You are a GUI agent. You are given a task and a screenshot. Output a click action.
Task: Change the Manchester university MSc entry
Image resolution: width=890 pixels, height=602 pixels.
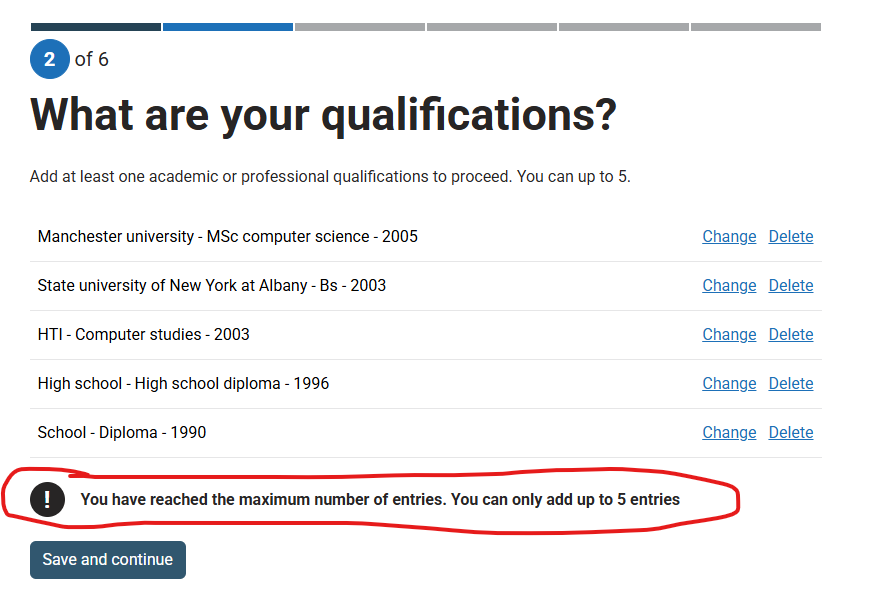tap(729, 237)
